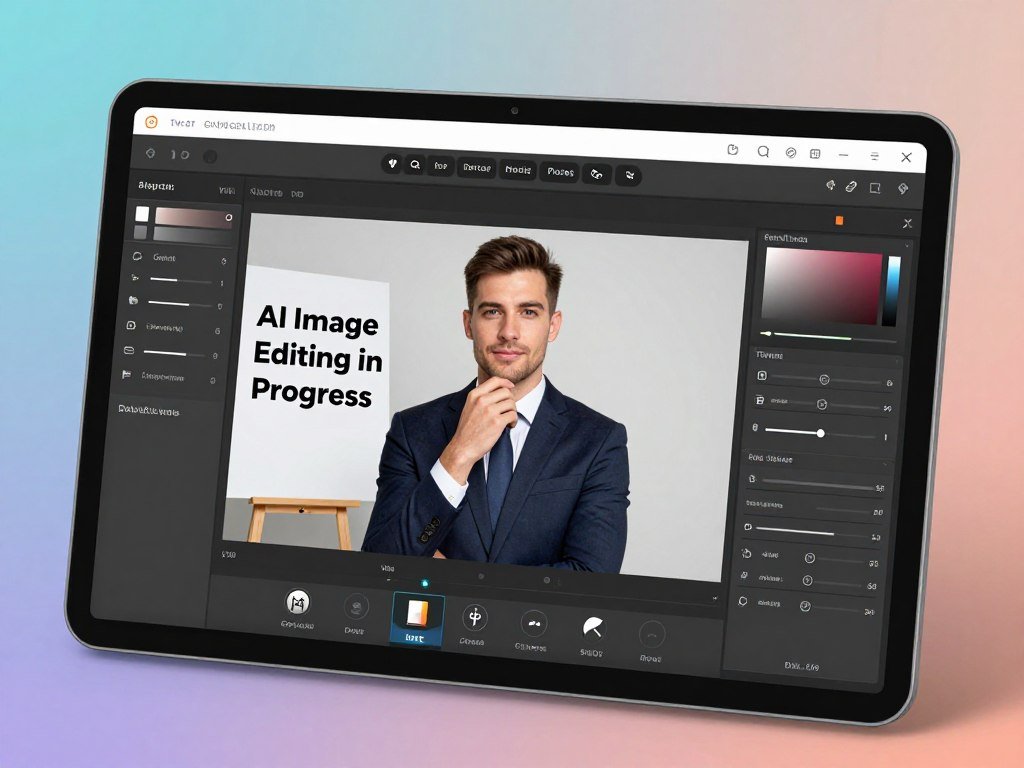Click the man's portrait on the canvas
The image size is (1024, 768).
(x=503, y=405)
